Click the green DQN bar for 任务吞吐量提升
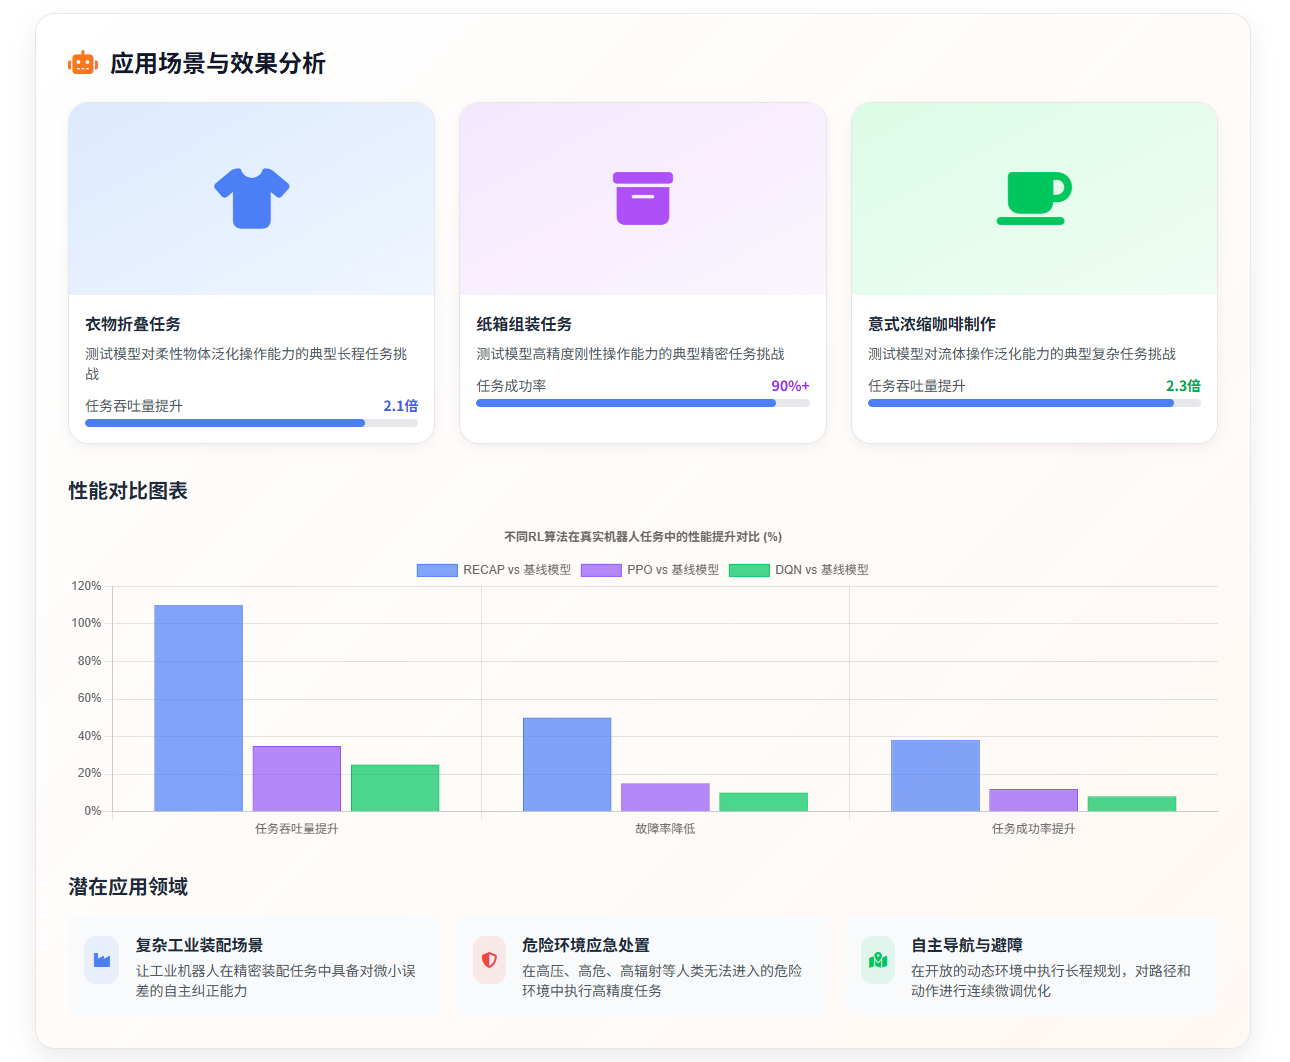Viewport: 1290px width, 1062px height. tap(395, 788)
